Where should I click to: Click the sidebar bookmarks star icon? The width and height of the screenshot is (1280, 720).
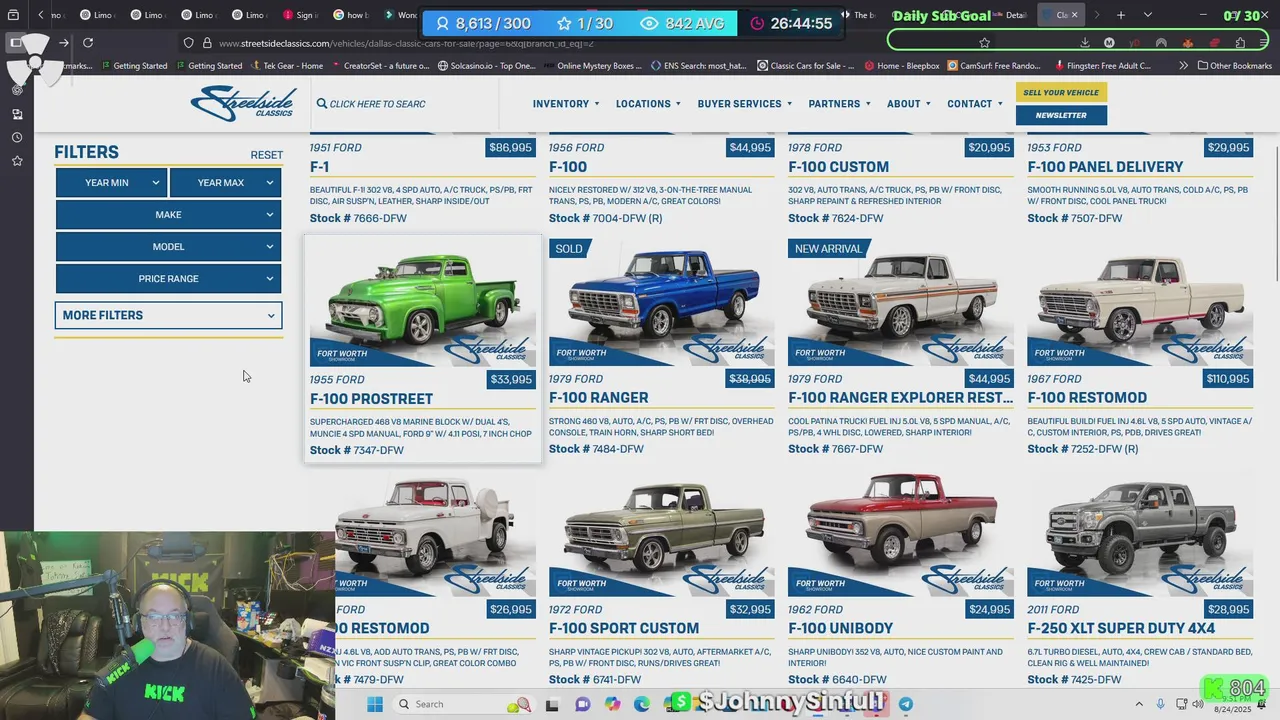pyautogui.click(x=17, y=161)
